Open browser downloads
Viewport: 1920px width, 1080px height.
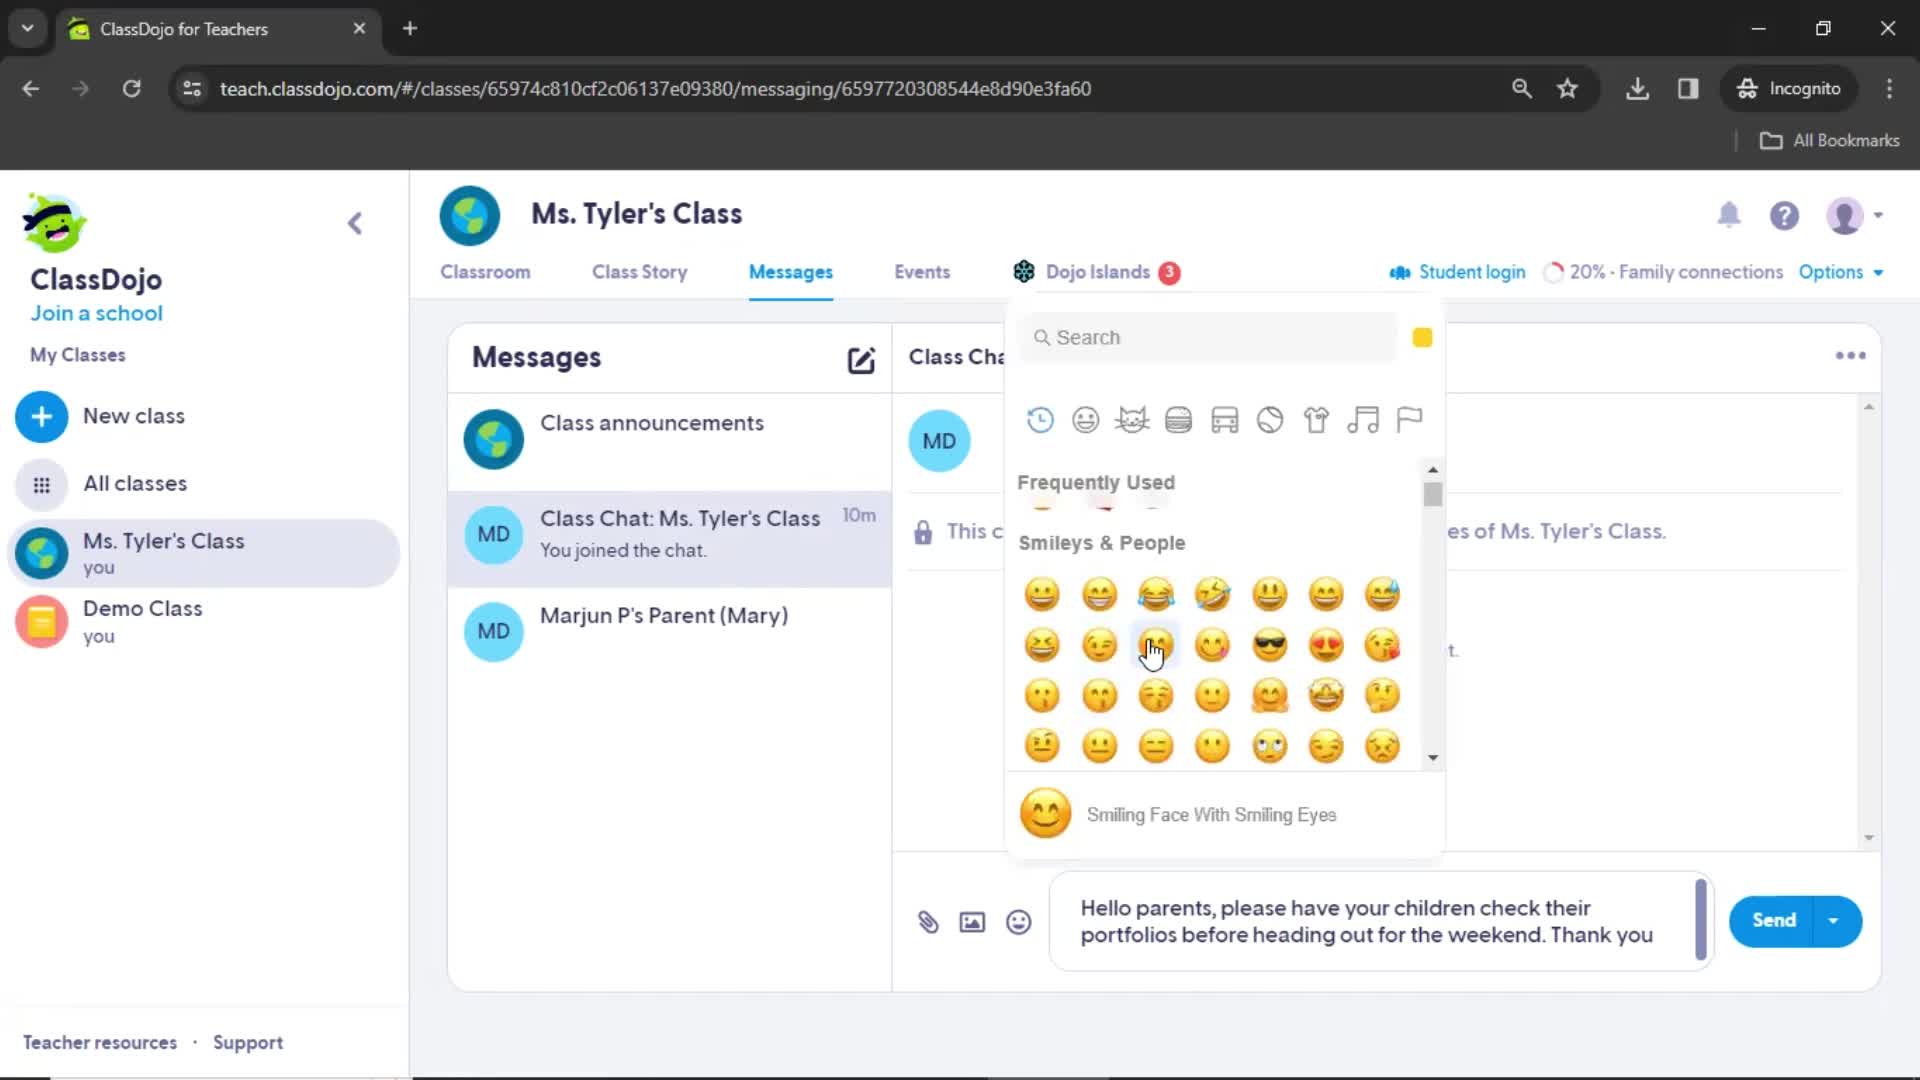tap(1637, 88)
